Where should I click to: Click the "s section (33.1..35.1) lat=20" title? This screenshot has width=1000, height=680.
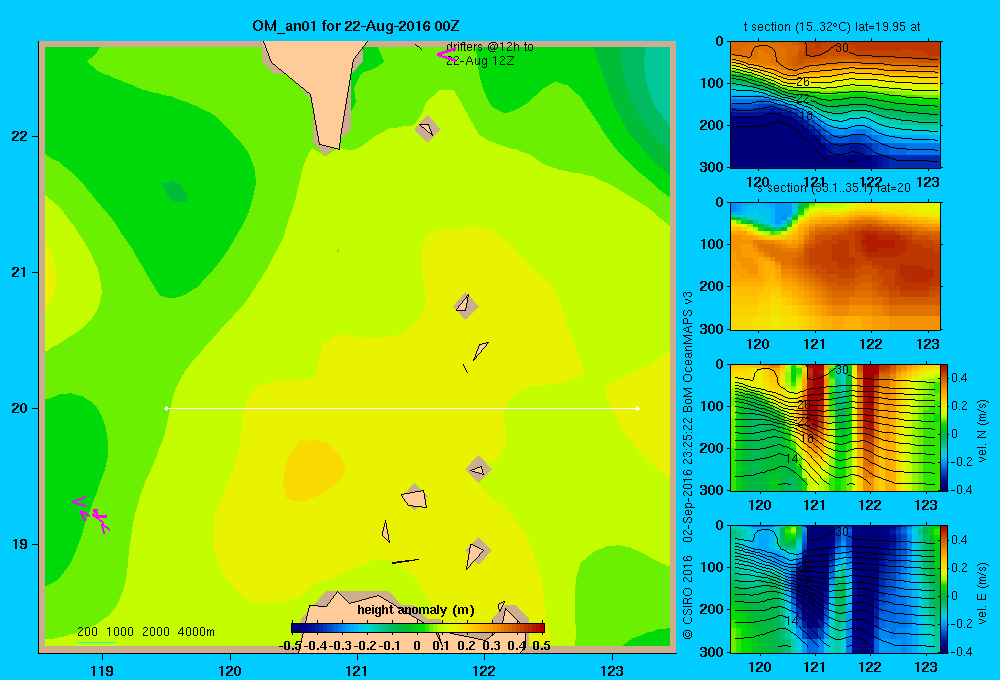coord(834,188)
